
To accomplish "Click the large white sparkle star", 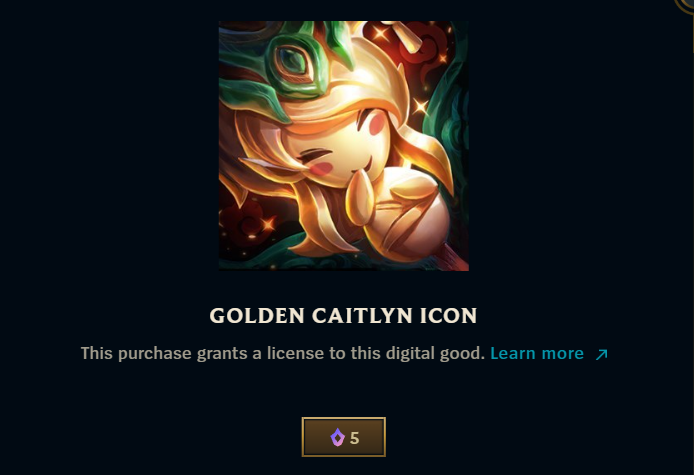I will tap(420, 106).
